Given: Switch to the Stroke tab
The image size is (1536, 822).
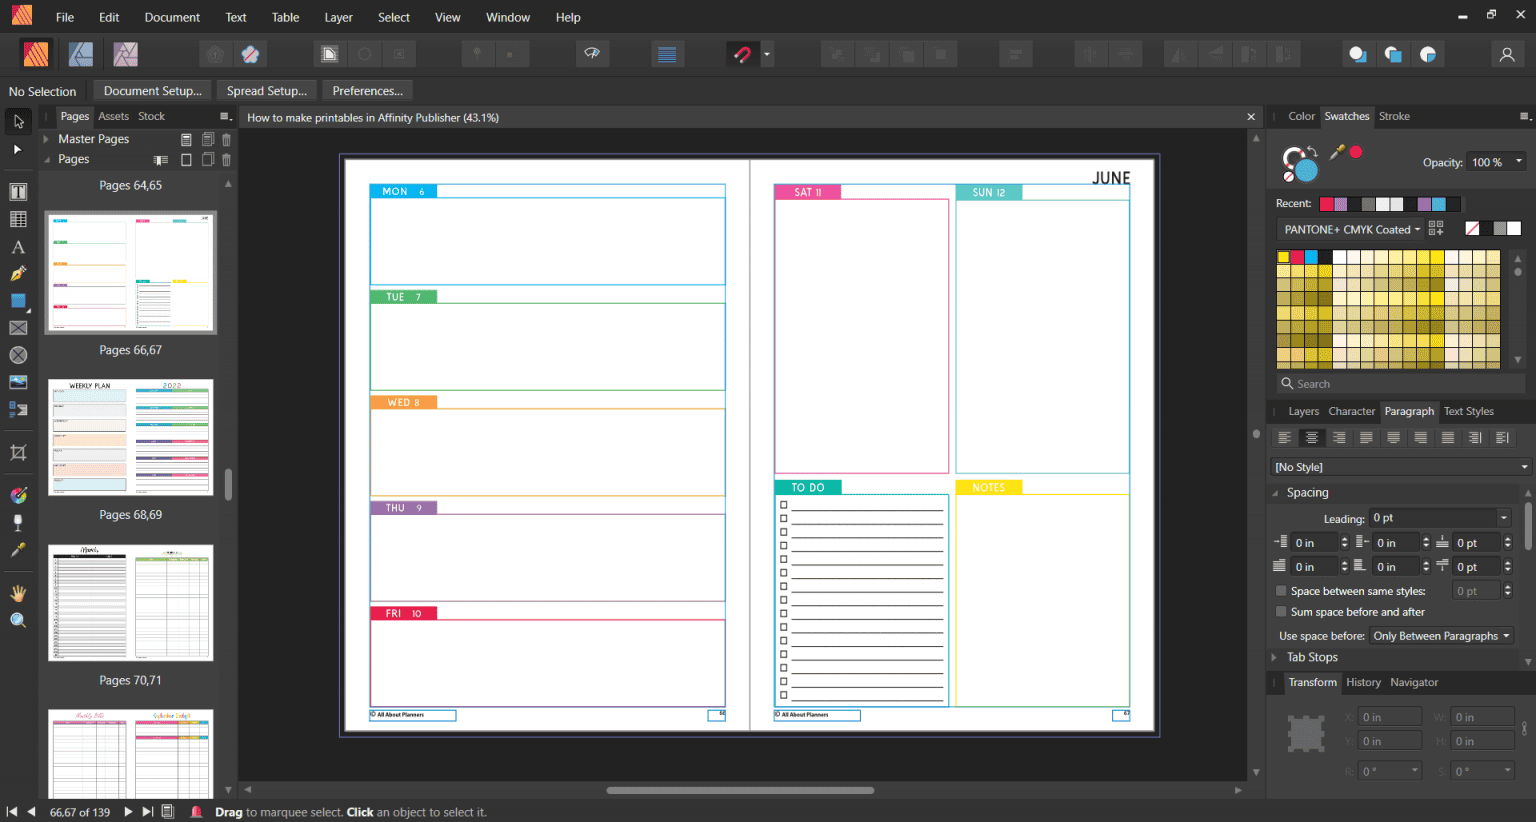Looking at the screenshot, I should (1394, 116).
